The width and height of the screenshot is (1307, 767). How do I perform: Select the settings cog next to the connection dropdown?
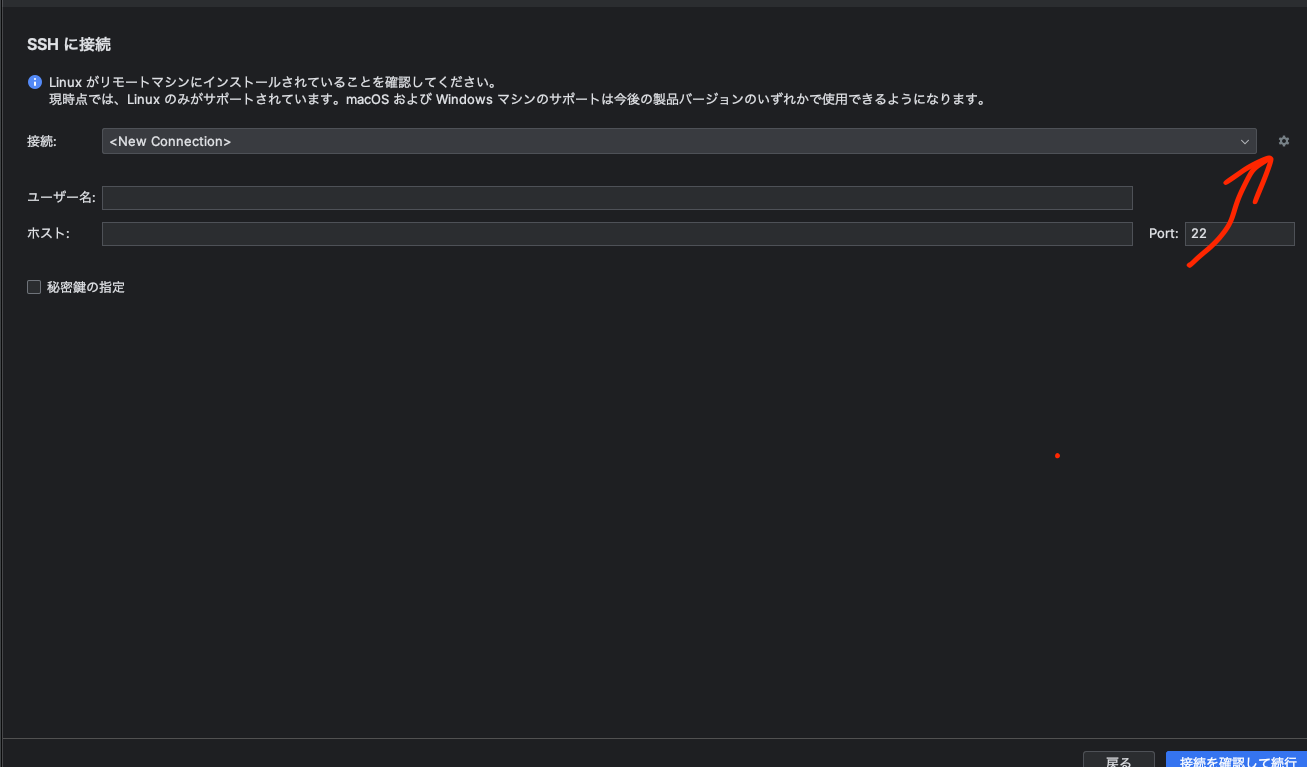tap(1284, 141)
